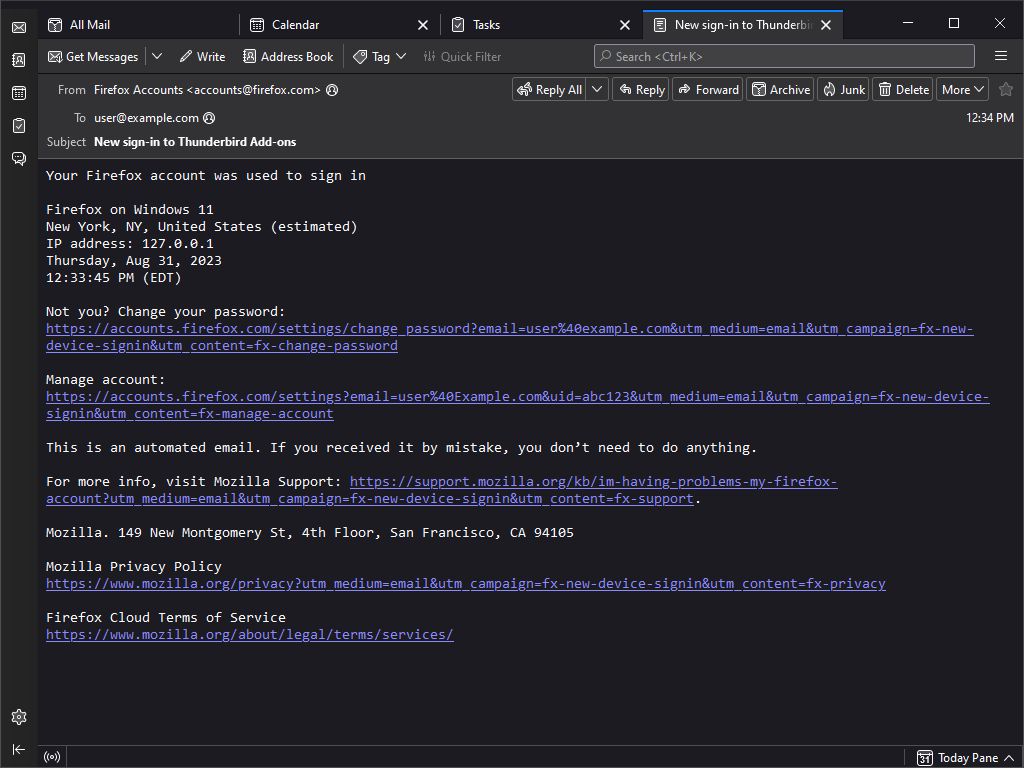Viewport: 1024px width, 768px height.
Task: Toggle the Quick Filter
Action: (x=462, y=57)
